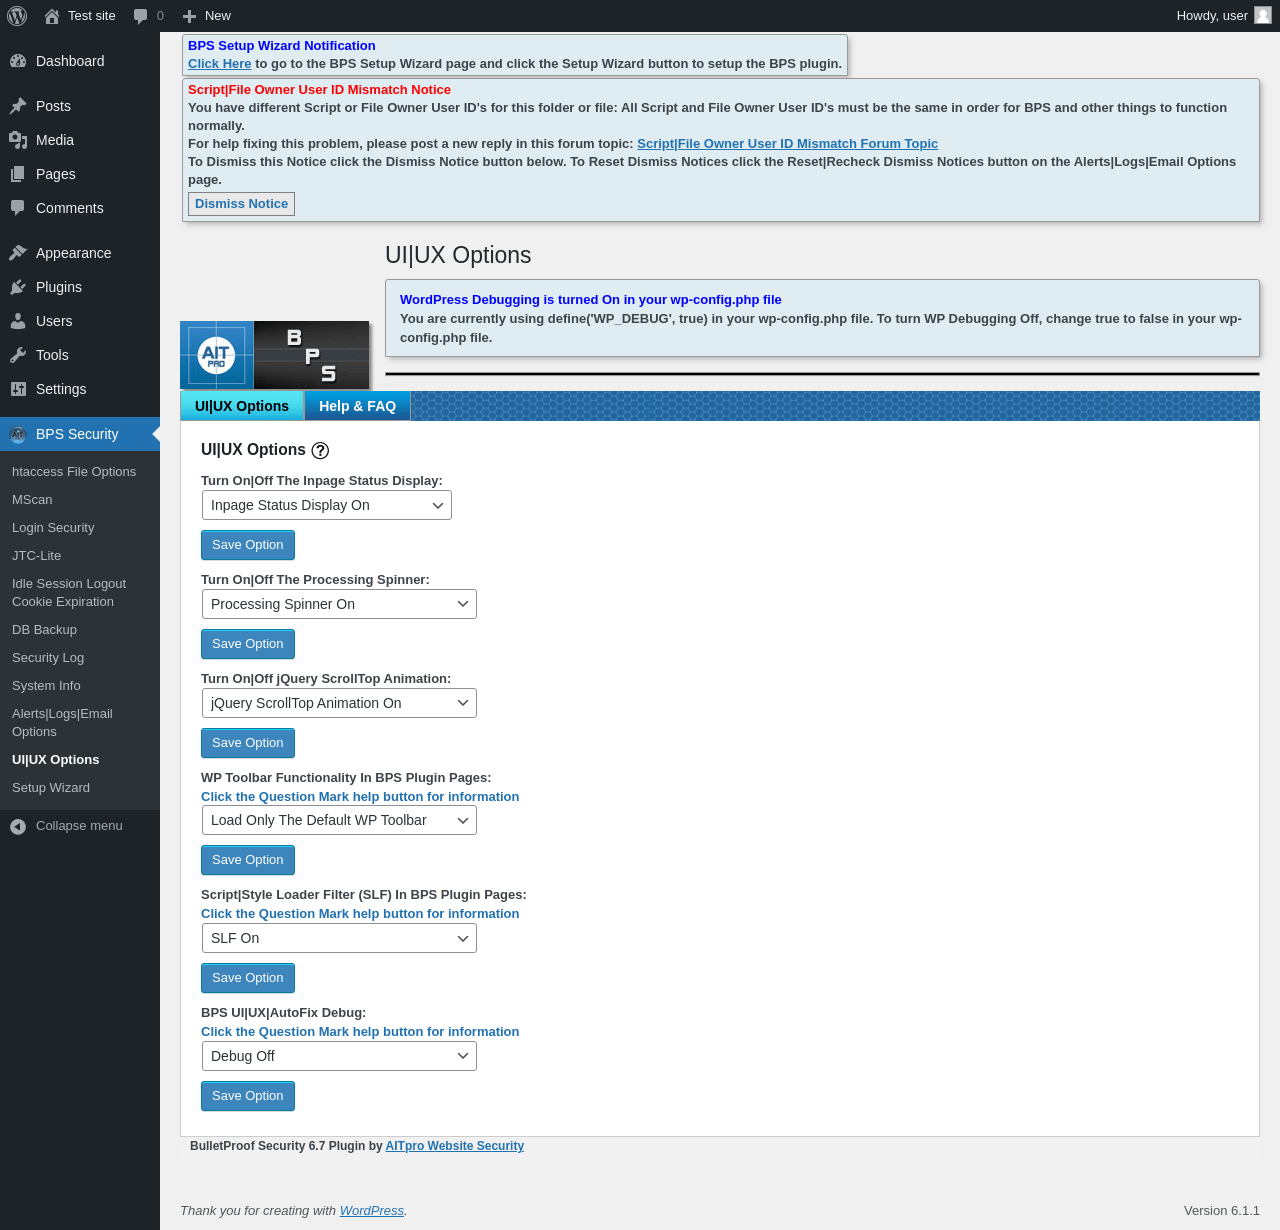Screen dimensions: 1280x1230
Task: Click the user avatar icon
Action: (x=1263, y=15)
